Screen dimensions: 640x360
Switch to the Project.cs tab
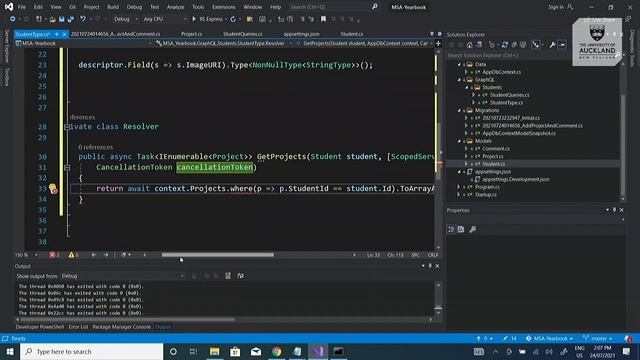click(191, 34)
